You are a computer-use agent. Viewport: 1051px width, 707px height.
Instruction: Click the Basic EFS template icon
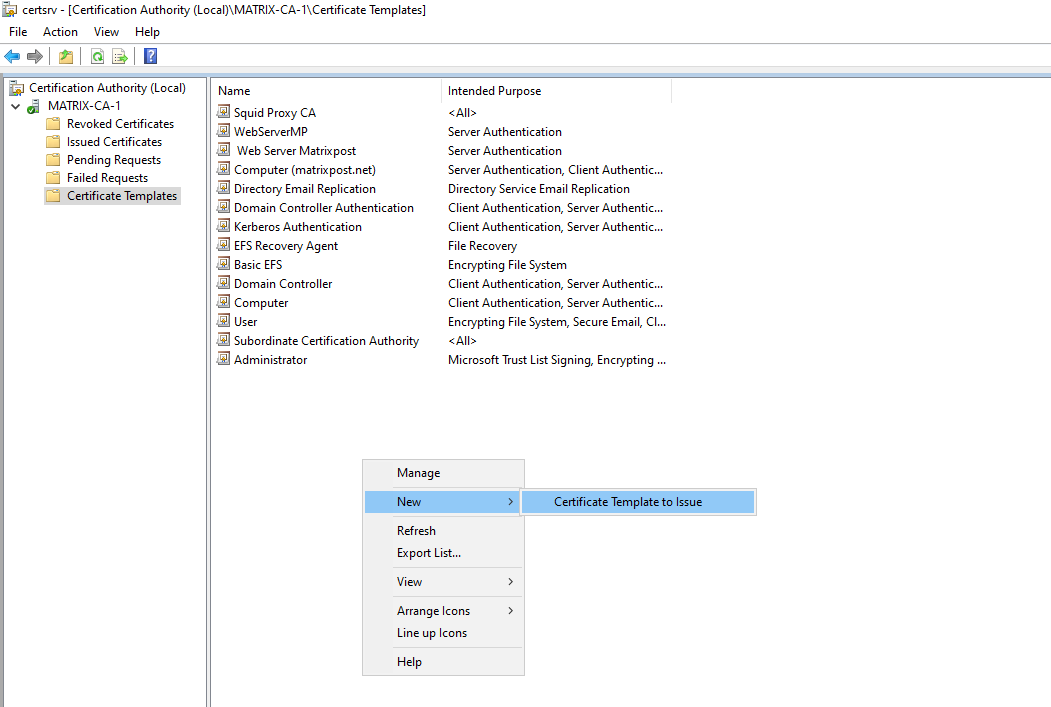tap(223, 264)
